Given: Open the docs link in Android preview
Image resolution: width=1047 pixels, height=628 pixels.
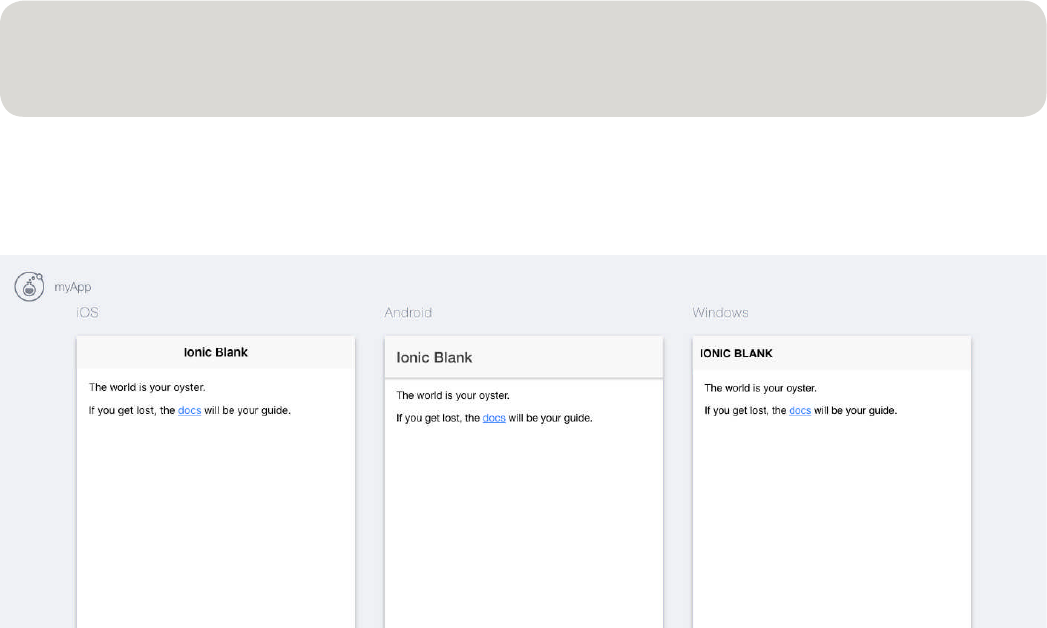Looking at the screenshot, I should tap(494, 418).
